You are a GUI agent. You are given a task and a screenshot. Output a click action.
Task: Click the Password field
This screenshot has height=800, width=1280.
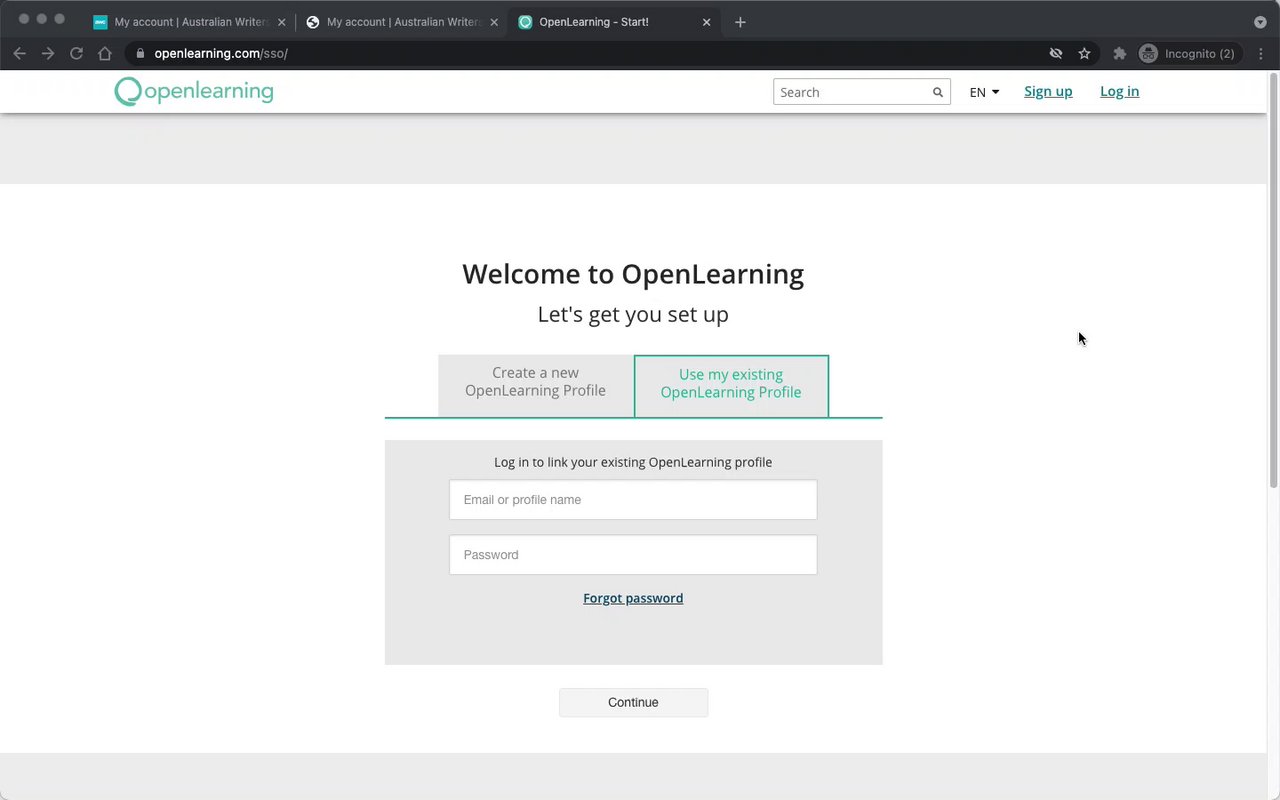coord(633,555)
